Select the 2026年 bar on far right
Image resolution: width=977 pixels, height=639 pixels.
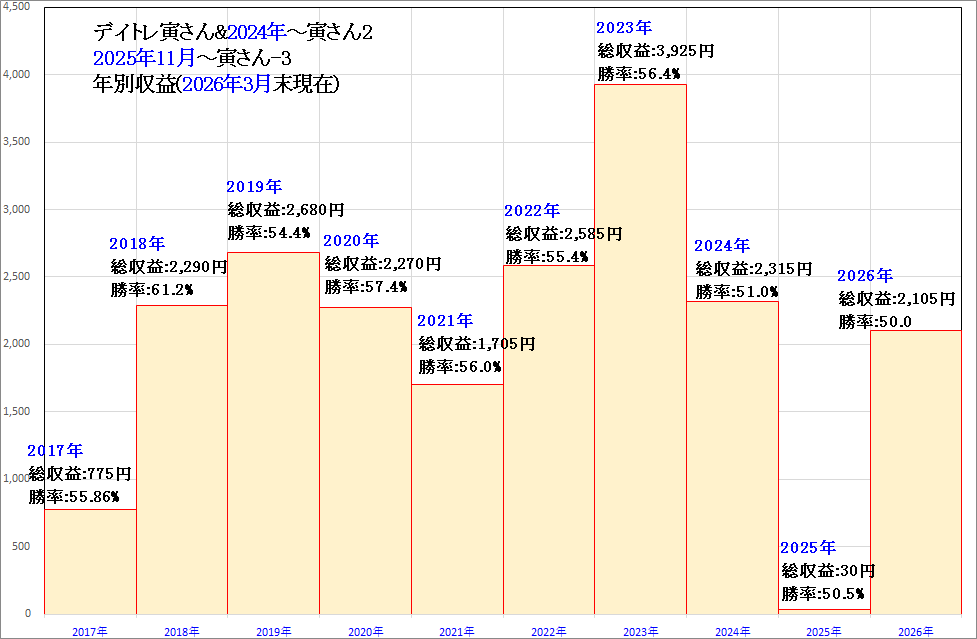916,470
